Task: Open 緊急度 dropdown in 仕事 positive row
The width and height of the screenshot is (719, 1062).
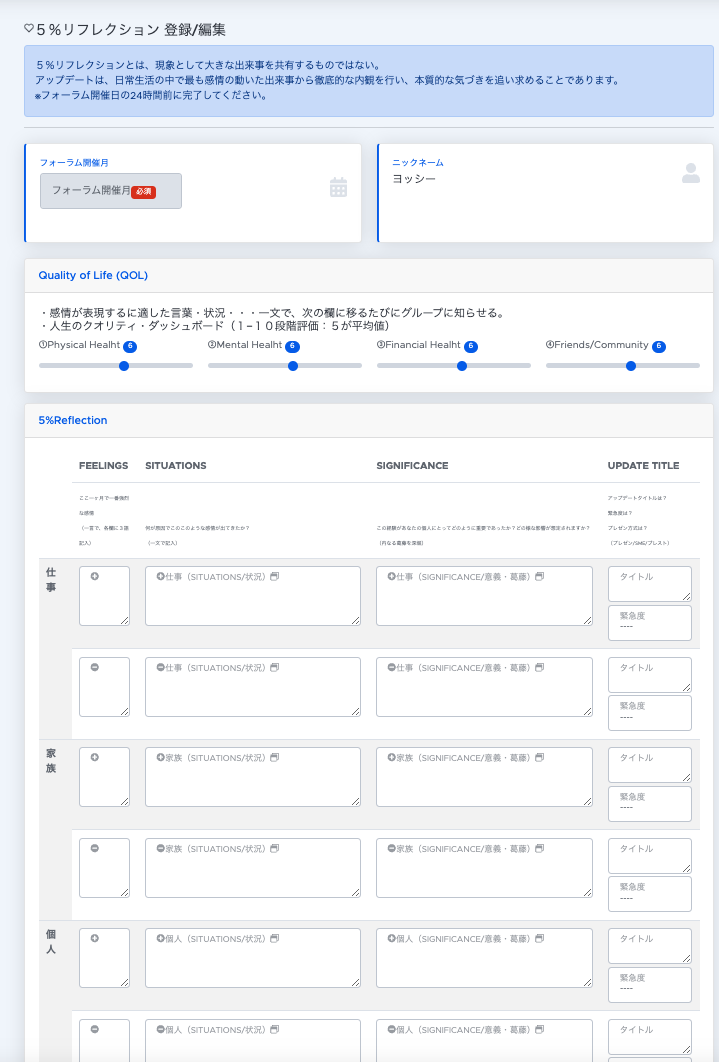Action: point(649,623)
